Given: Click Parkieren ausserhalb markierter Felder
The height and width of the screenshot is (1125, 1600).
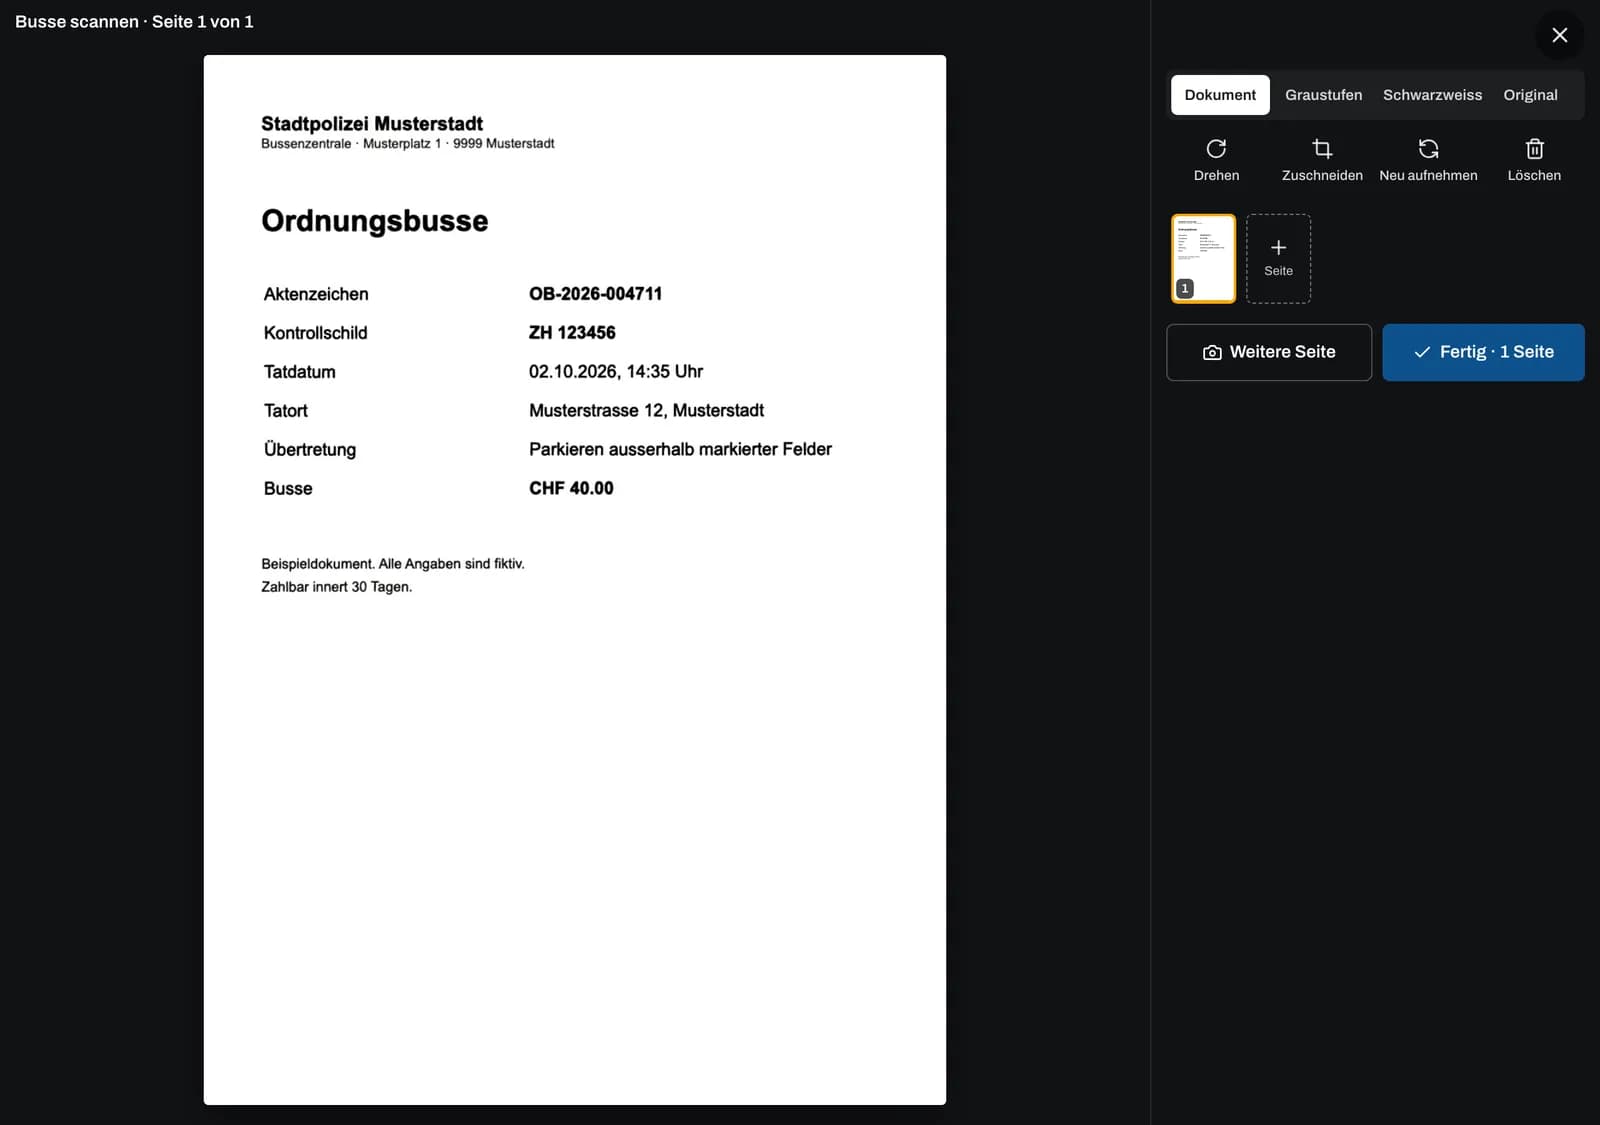Looking at the screenshot, I should point(680,450).
